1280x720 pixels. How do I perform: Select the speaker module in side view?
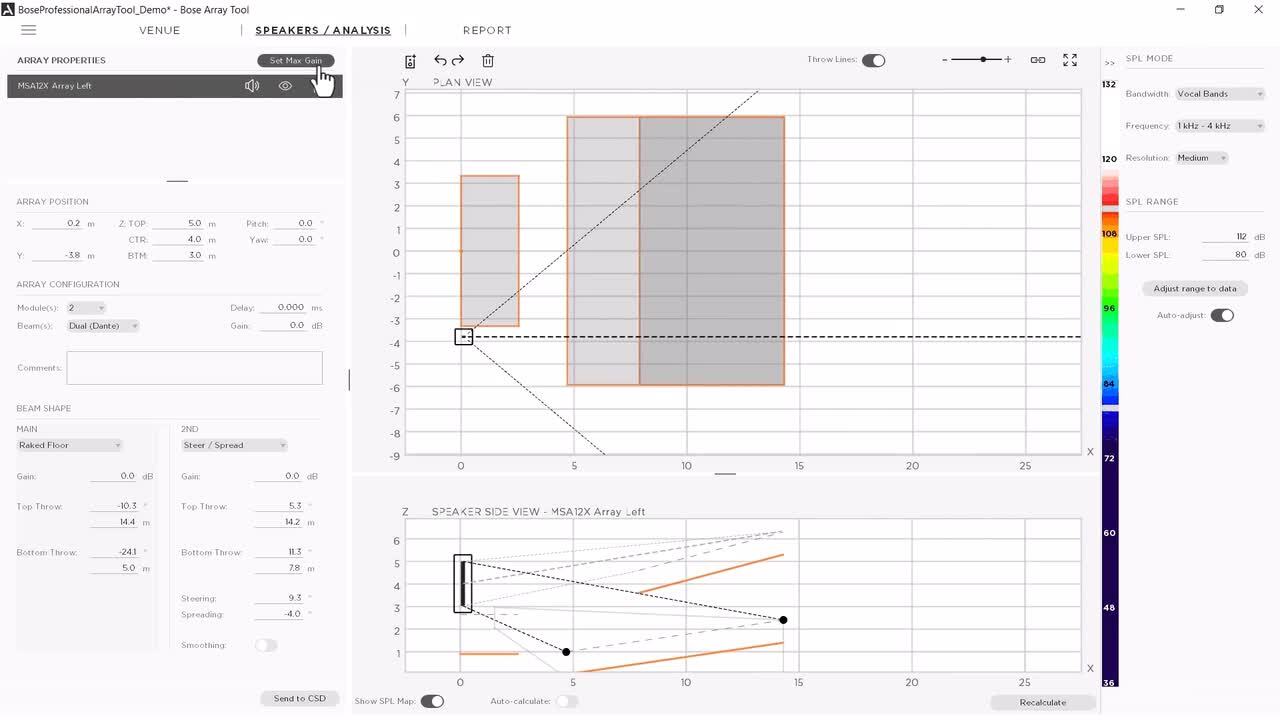pyautogui.click(x=462, y=584)
